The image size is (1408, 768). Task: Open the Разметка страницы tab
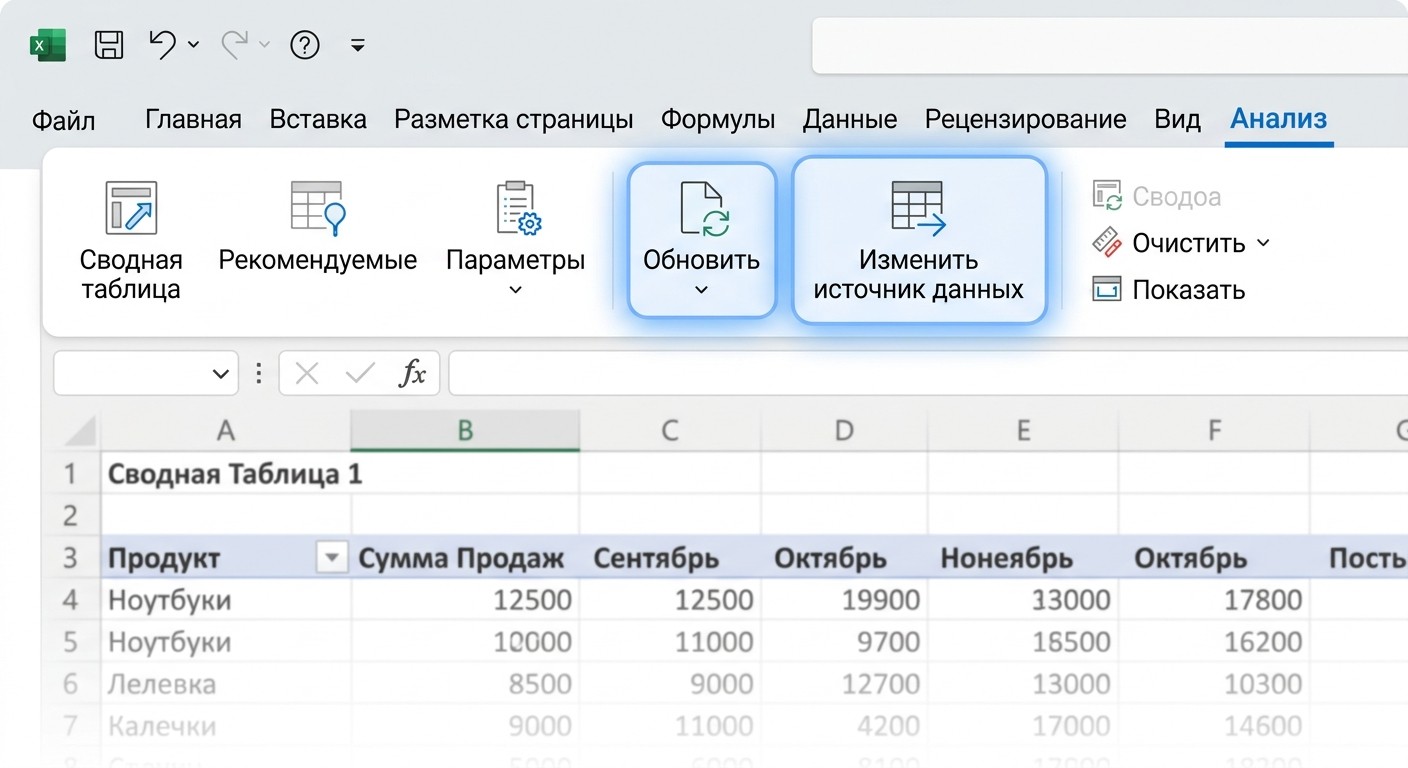(514, 119)
